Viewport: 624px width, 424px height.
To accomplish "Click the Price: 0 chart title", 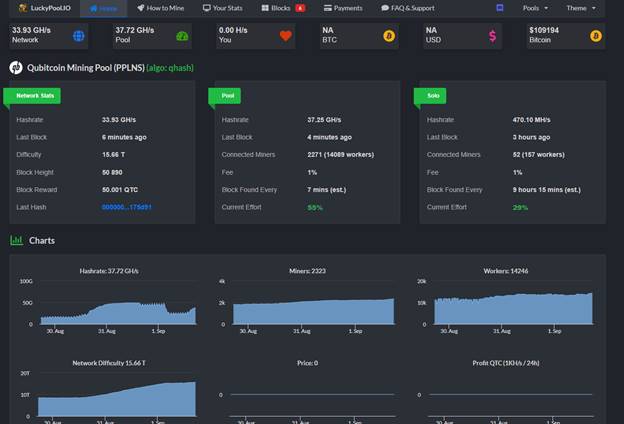I will pyautogui.click(x=307, y=363).
